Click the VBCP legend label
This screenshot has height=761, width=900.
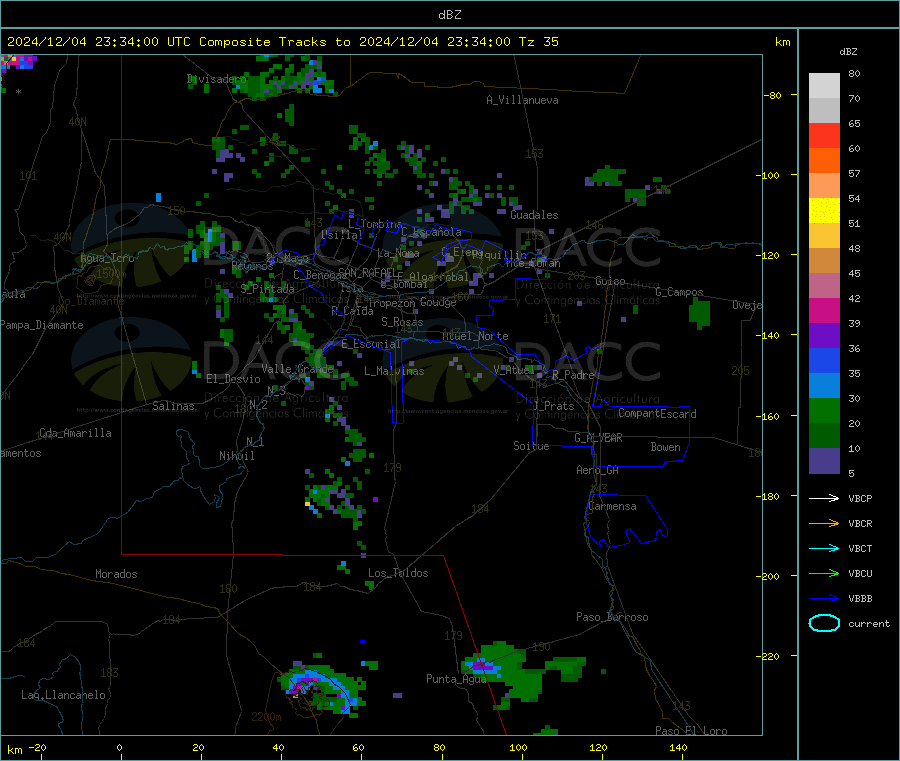860,498
